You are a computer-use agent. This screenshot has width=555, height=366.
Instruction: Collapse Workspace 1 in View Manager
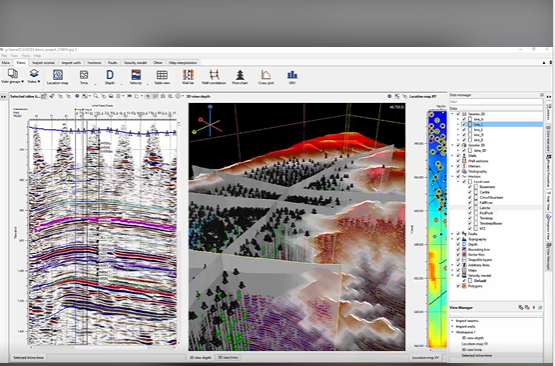pyautogui.click(x=452, y=332)
